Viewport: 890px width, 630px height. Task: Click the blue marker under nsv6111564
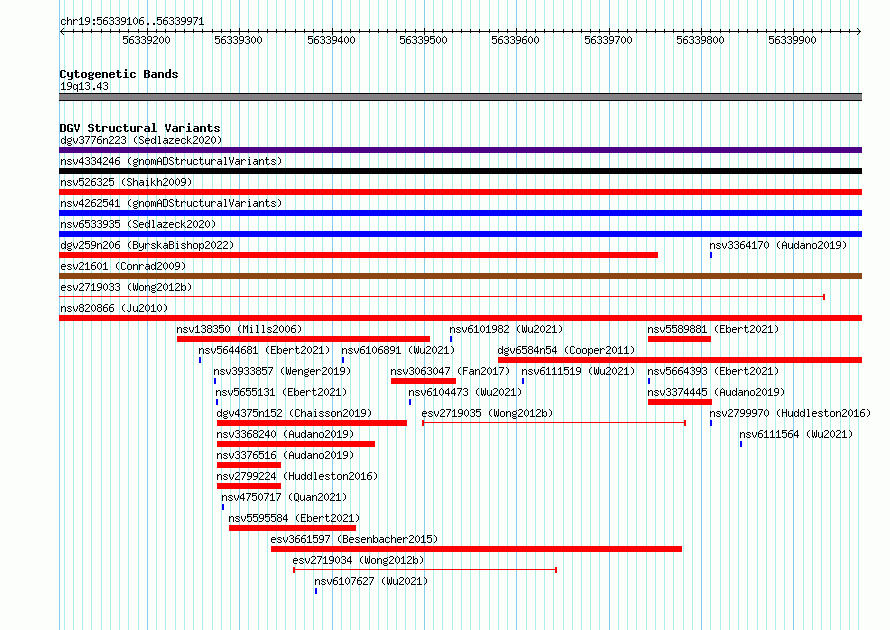[741, 444]
